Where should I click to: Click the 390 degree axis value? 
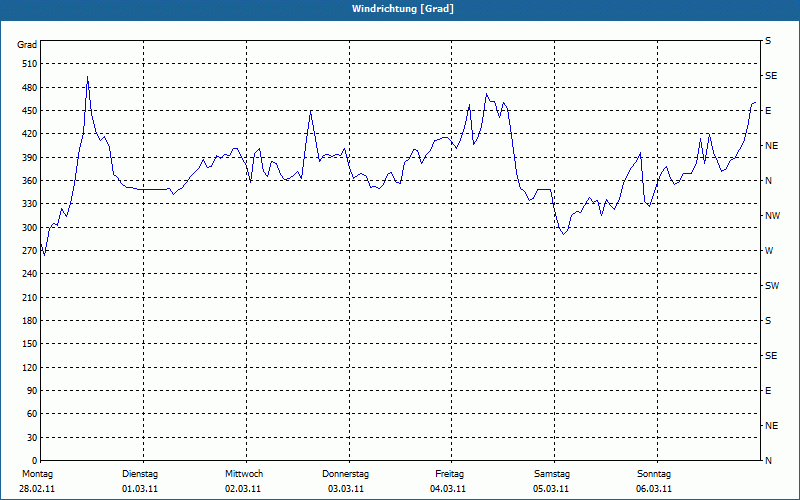click(x=30, y=158)
